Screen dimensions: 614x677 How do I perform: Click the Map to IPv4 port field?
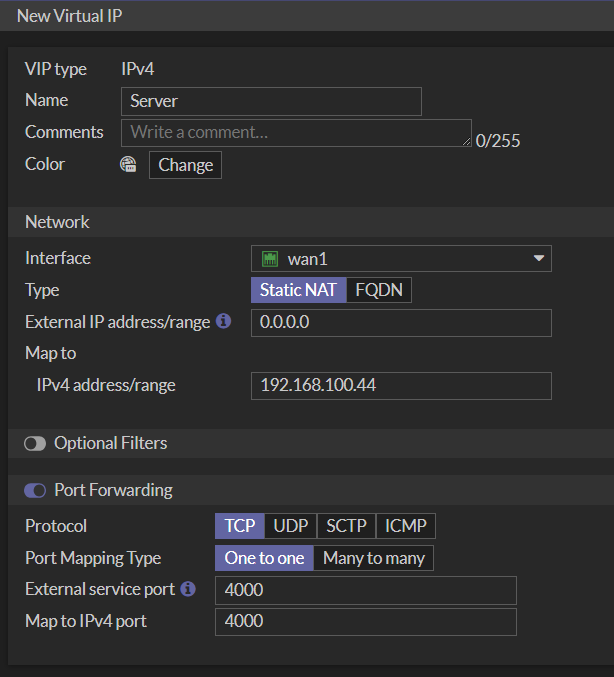coord(365,622)
